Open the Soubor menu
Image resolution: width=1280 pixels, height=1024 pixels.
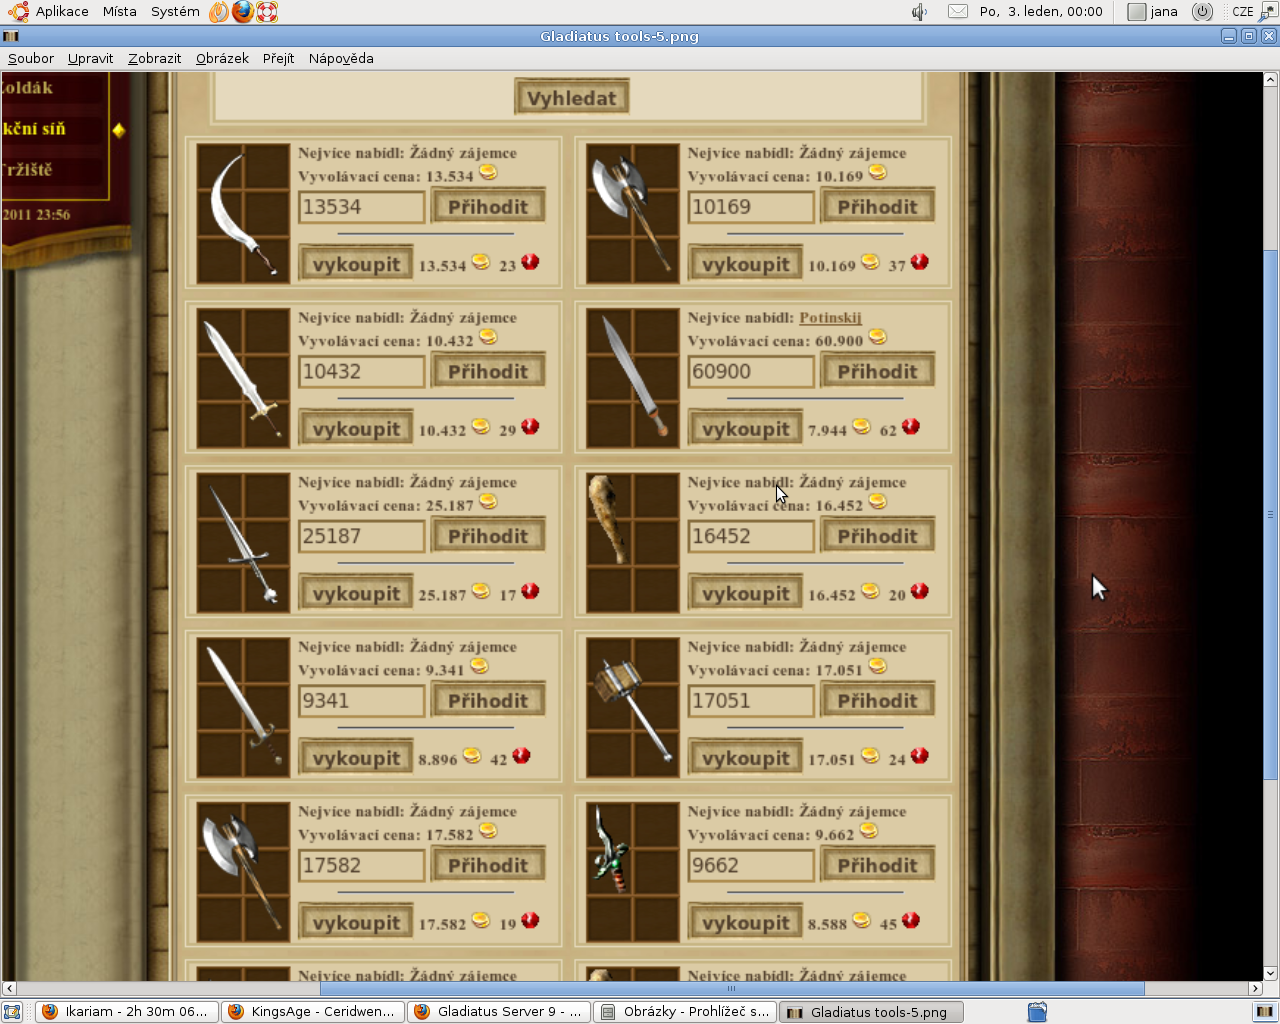coord(31,58)
